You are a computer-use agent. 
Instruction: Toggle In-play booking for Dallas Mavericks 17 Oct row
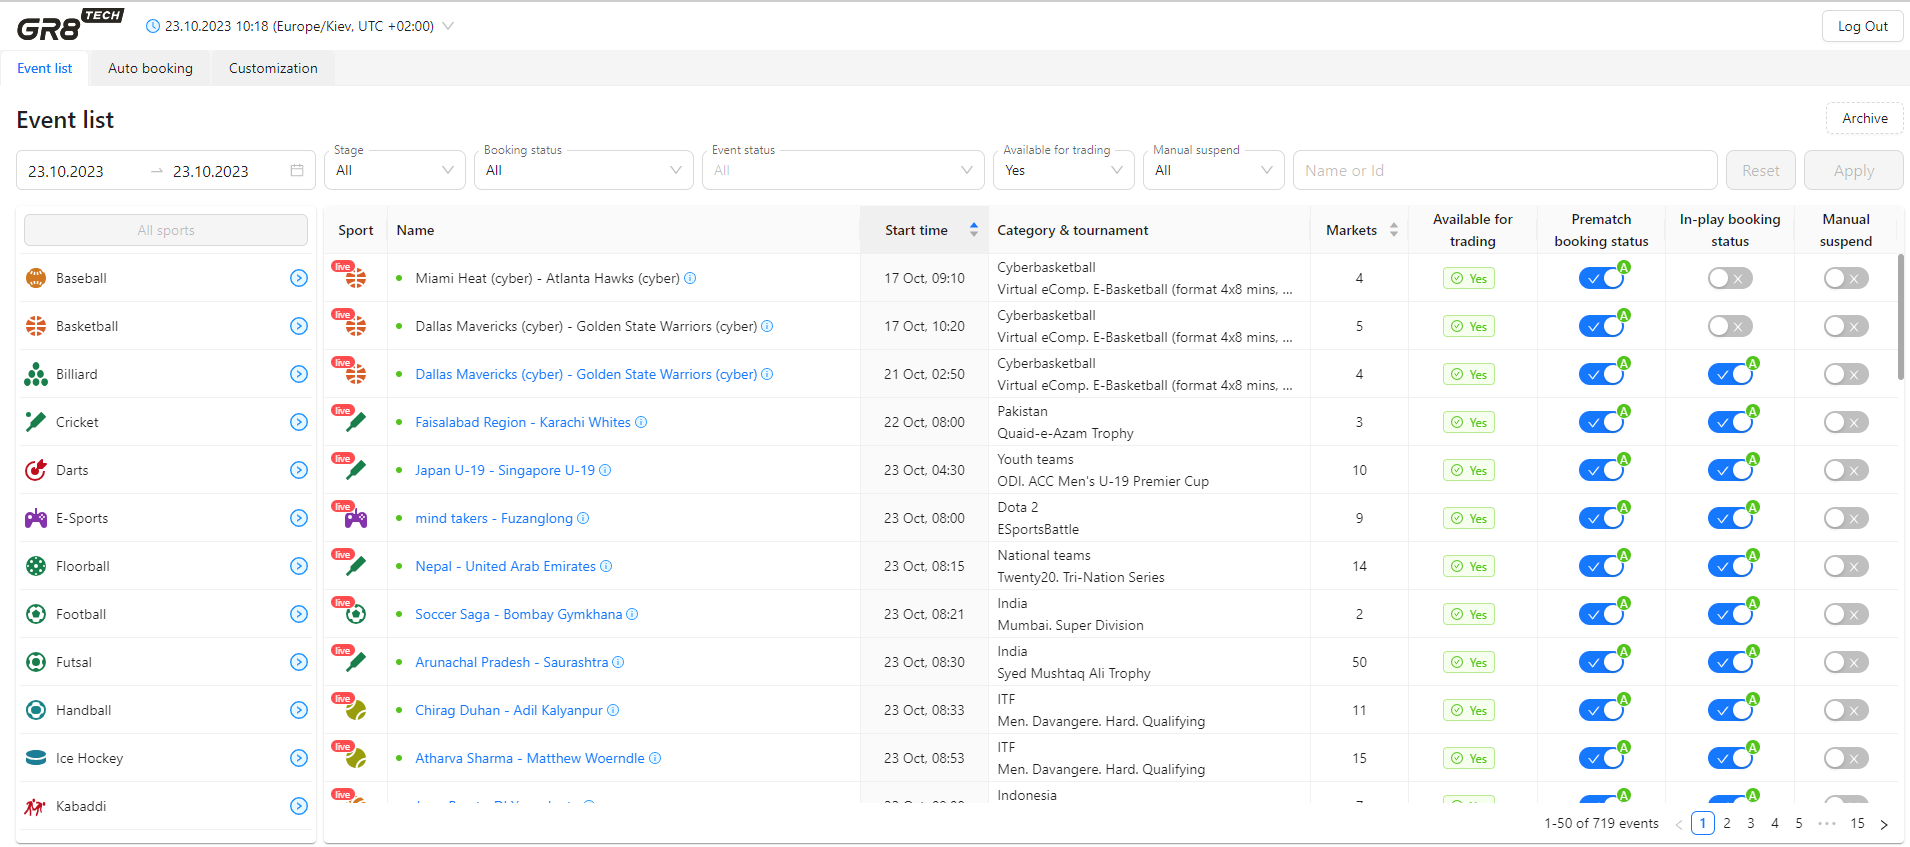pos(1730,326)
